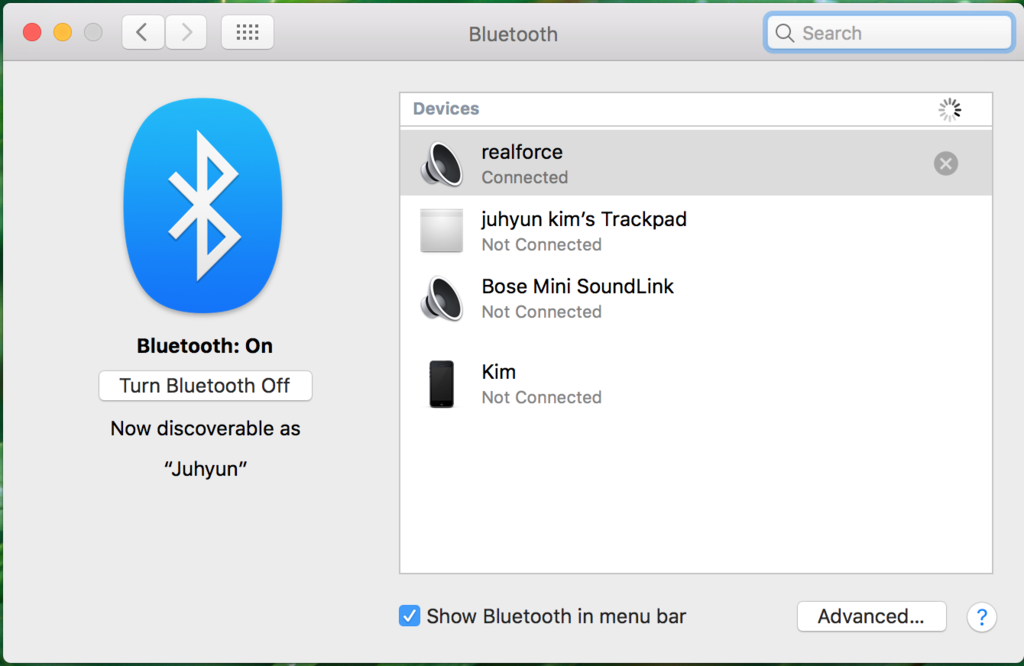Select the realforce device name
This screenshot has height=666, width=1024.
coord(522,151)
